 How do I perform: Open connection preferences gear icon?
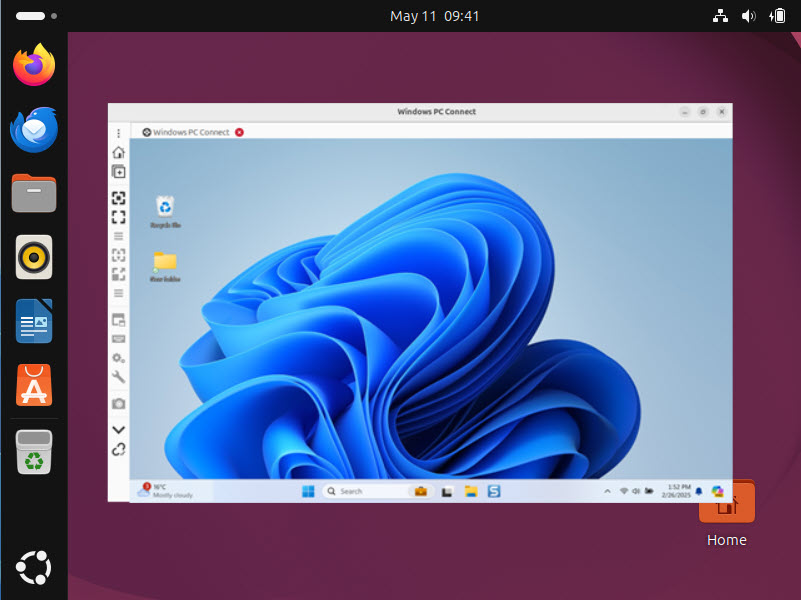119,358
